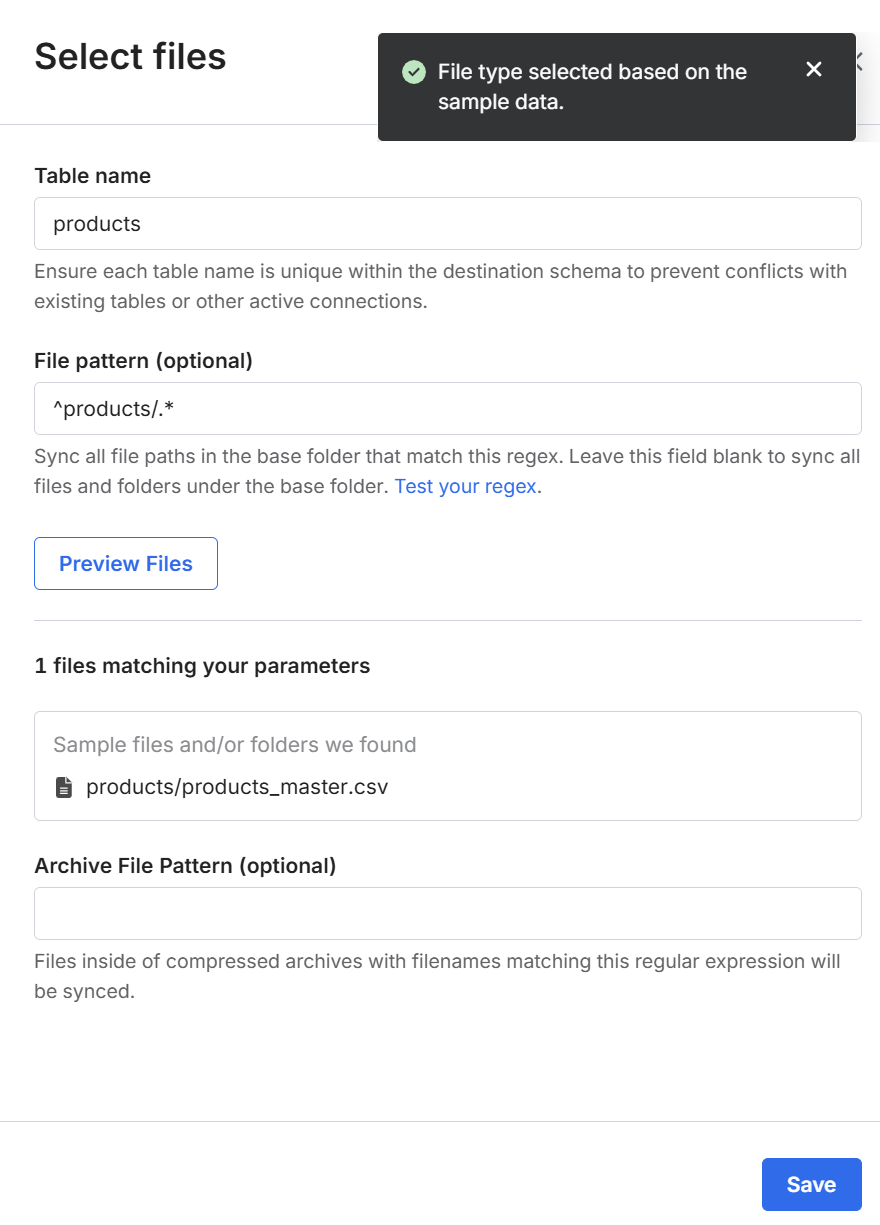This screenshot has width=880, height=1225.
Task: Click the compressed archives help text
Action: [437, 976]
